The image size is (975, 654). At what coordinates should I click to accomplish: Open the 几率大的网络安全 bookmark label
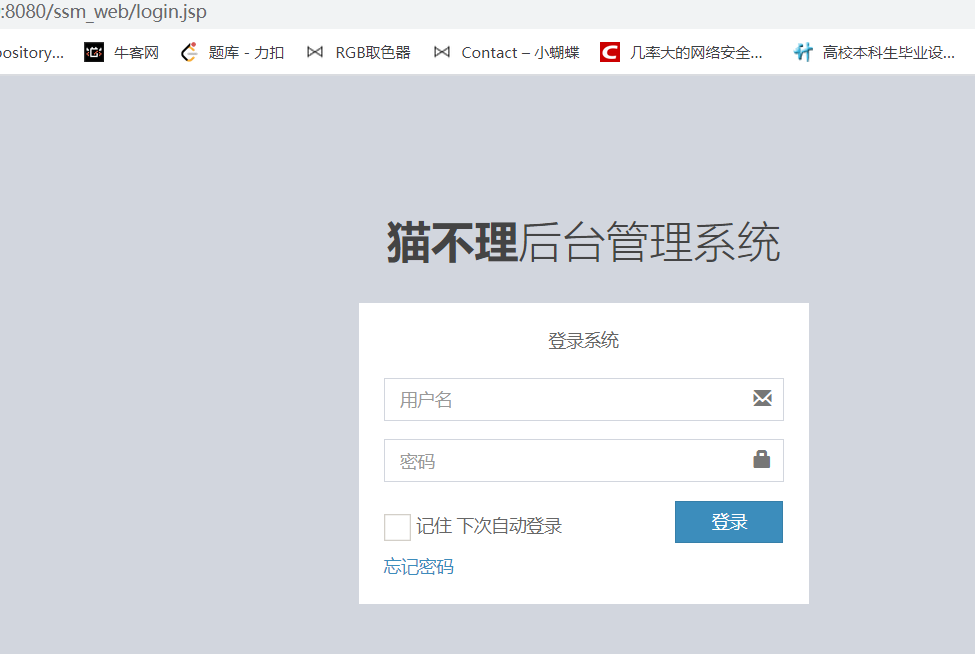[696, 53]
